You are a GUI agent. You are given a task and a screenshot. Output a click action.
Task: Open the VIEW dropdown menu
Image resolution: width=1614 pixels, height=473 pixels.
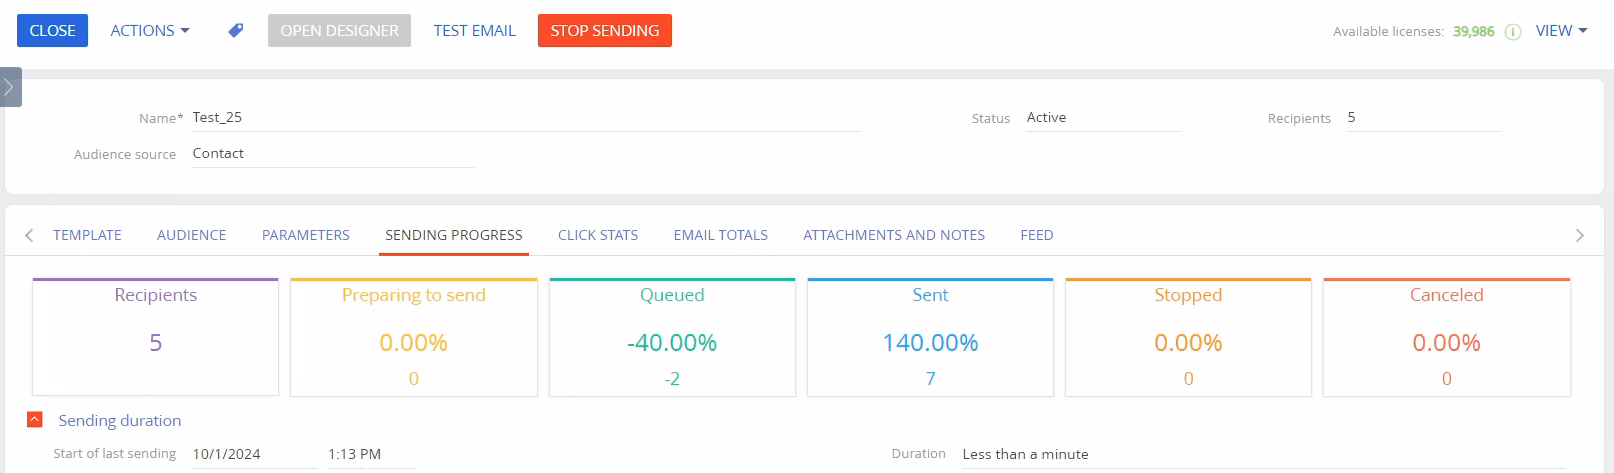point(1561,31)
